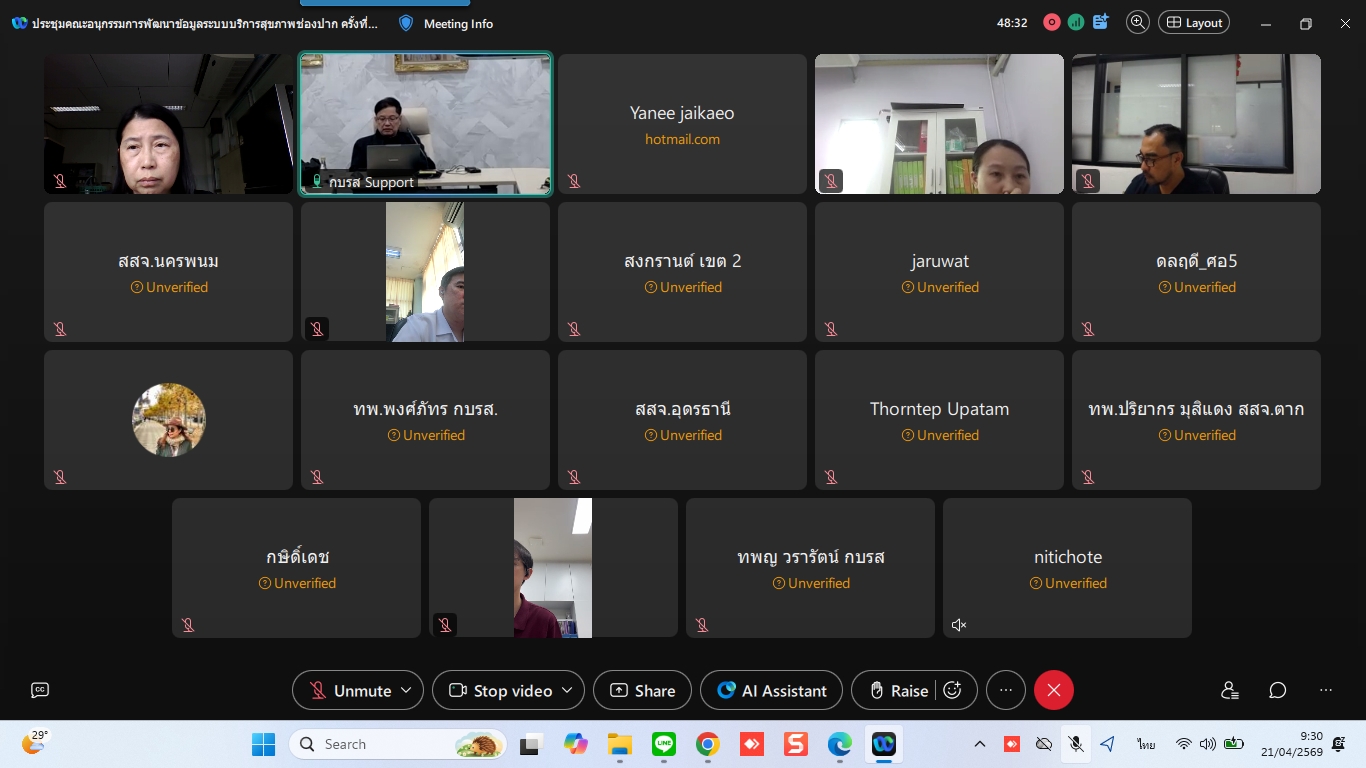Open the Layout dropdown
The height and width of the screenshot is (768, 1366).
[x=1194, y=22]
